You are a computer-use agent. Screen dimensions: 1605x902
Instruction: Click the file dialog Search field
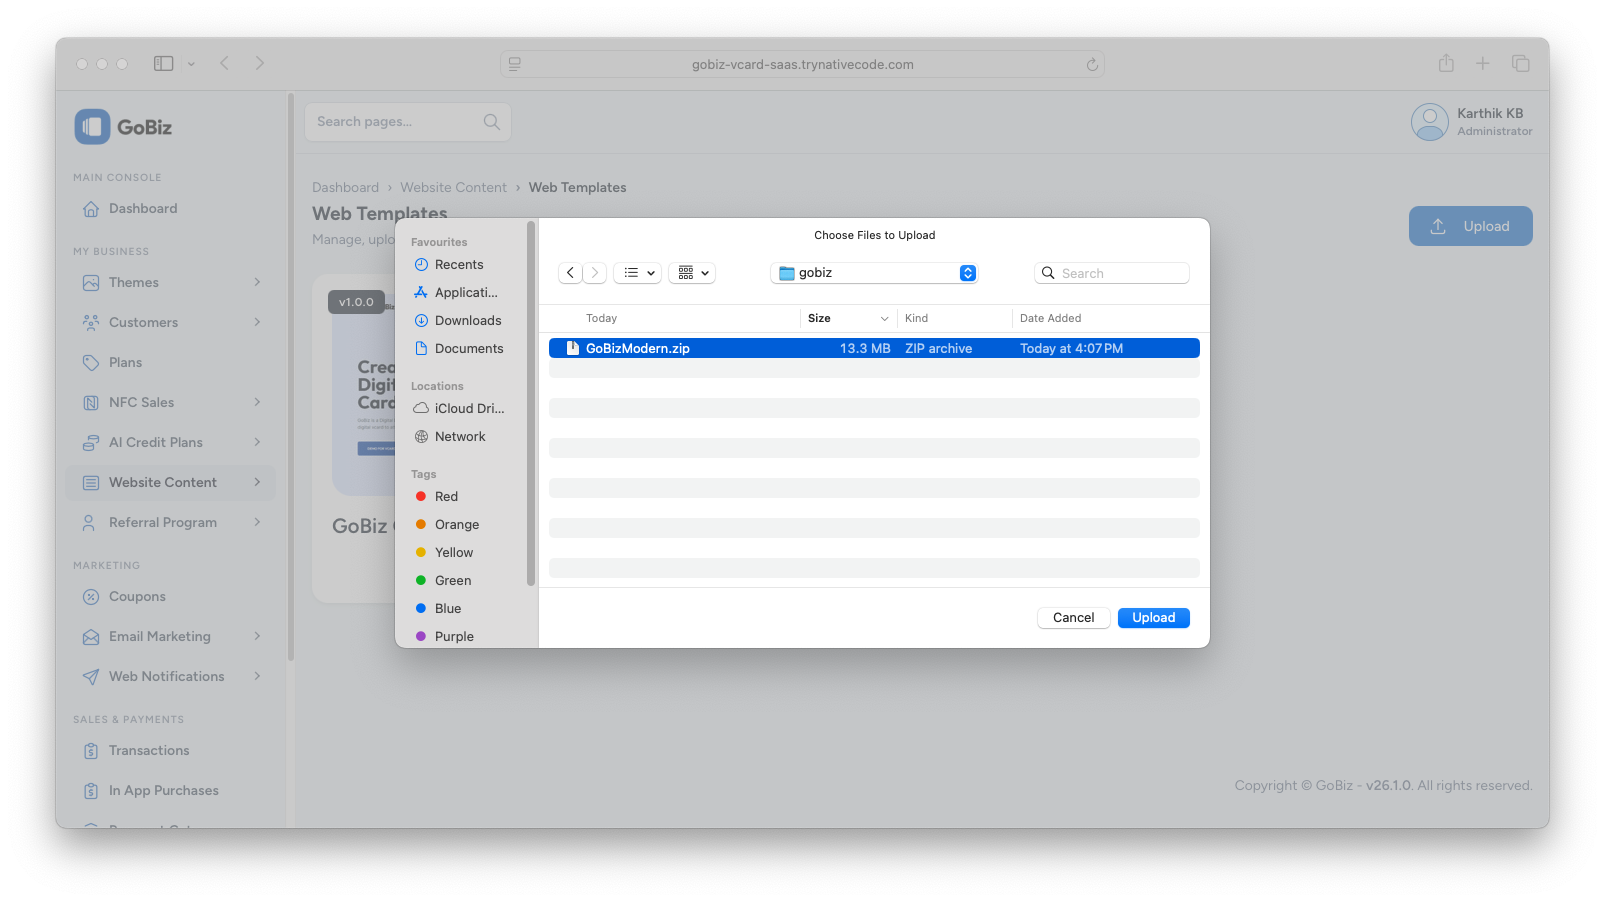(x=1112, y=273)
